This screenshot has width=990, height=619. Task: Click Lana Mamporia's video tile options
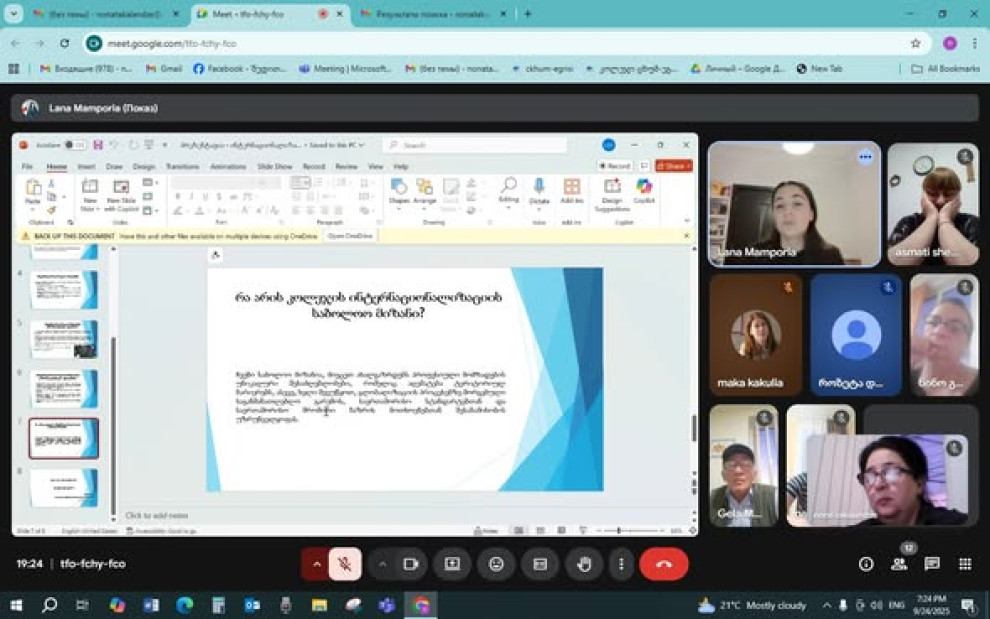865,157
